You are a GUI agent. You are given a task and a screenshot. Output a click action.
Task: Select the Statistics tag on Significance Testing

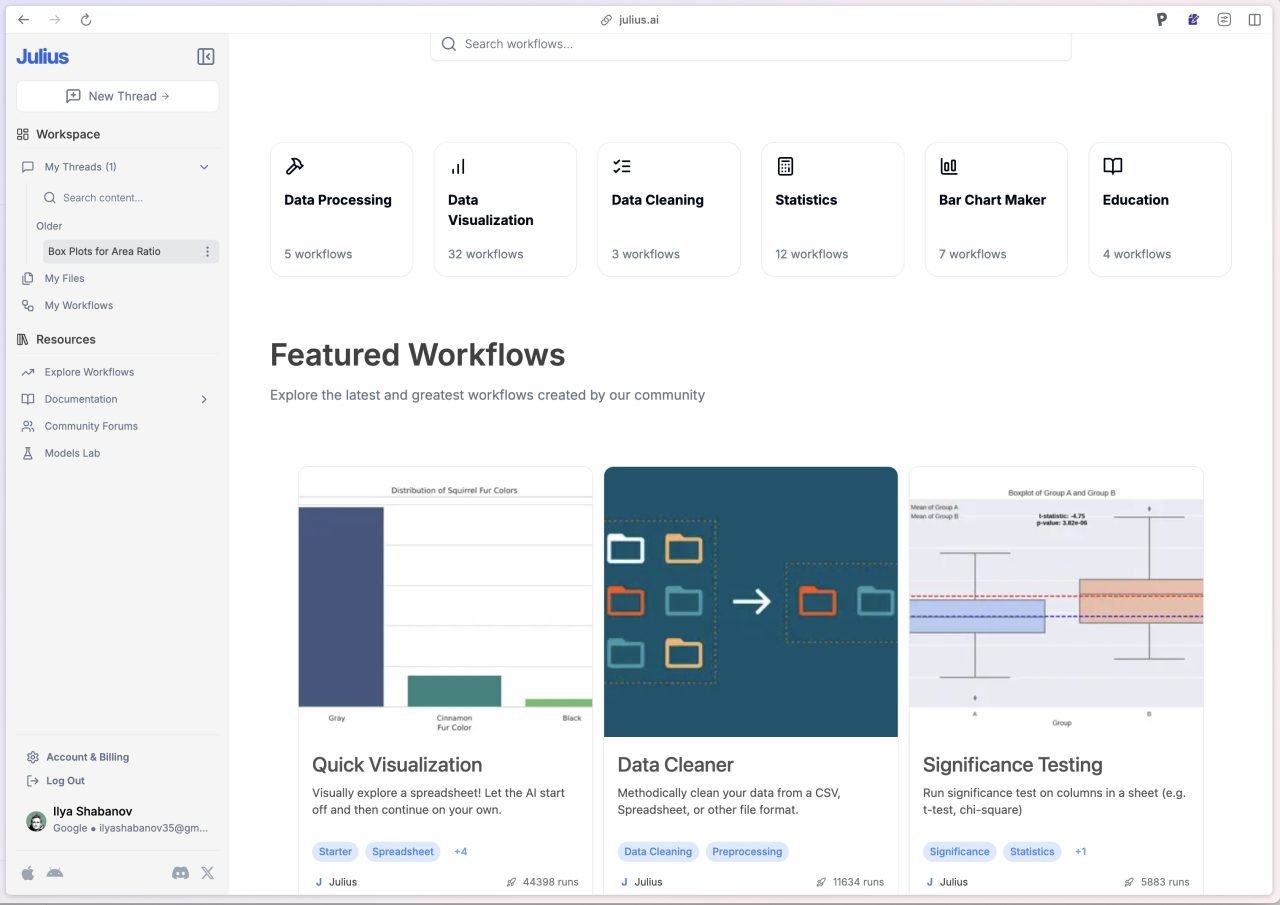click(1032, 852)
